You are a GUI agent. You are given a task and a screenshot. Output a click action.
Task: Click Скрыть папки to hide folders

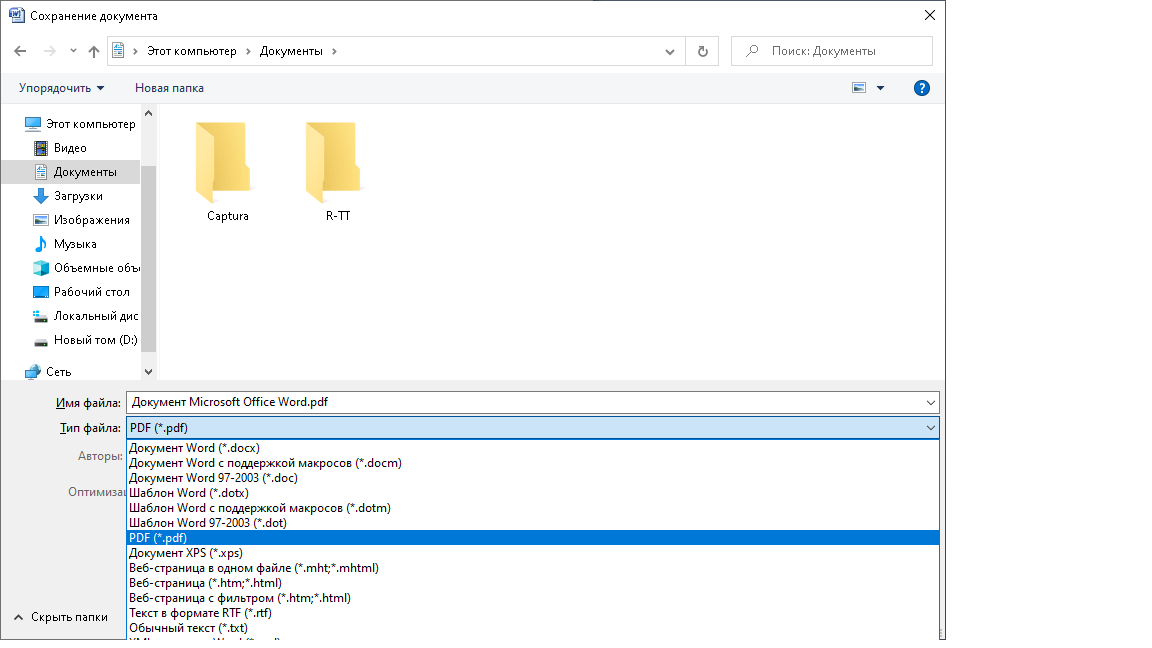61,617
